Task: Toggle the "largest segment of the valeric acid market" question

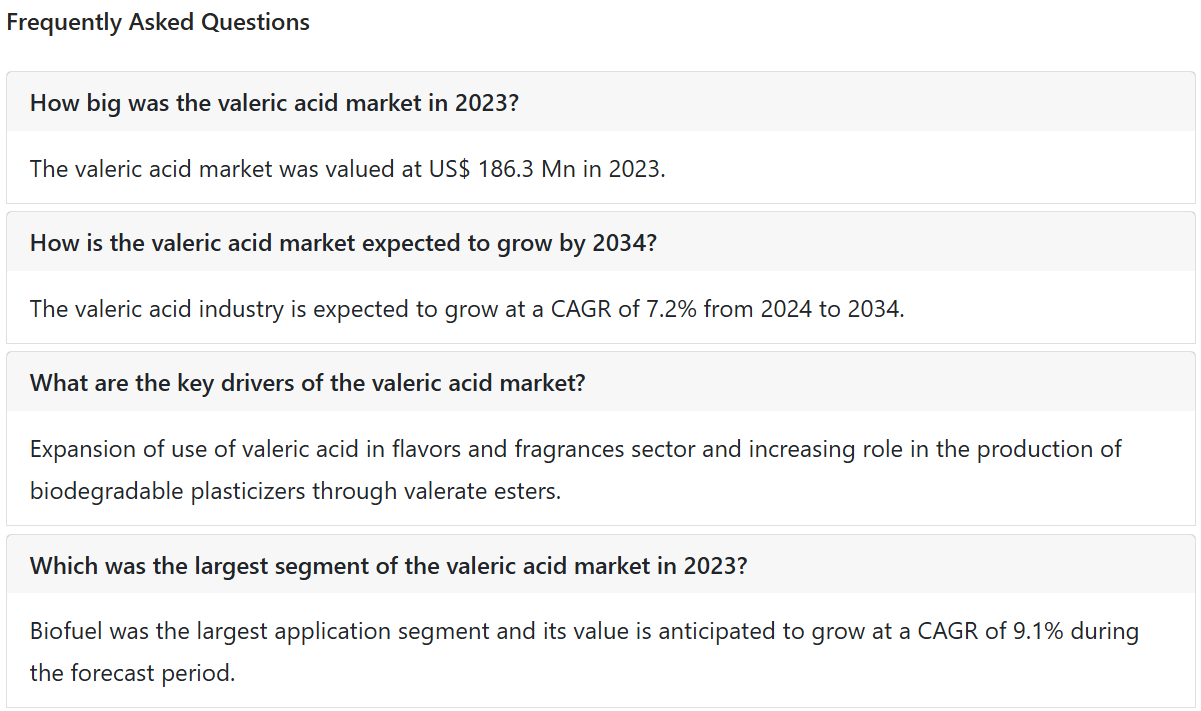Action: tap(600, 565)
